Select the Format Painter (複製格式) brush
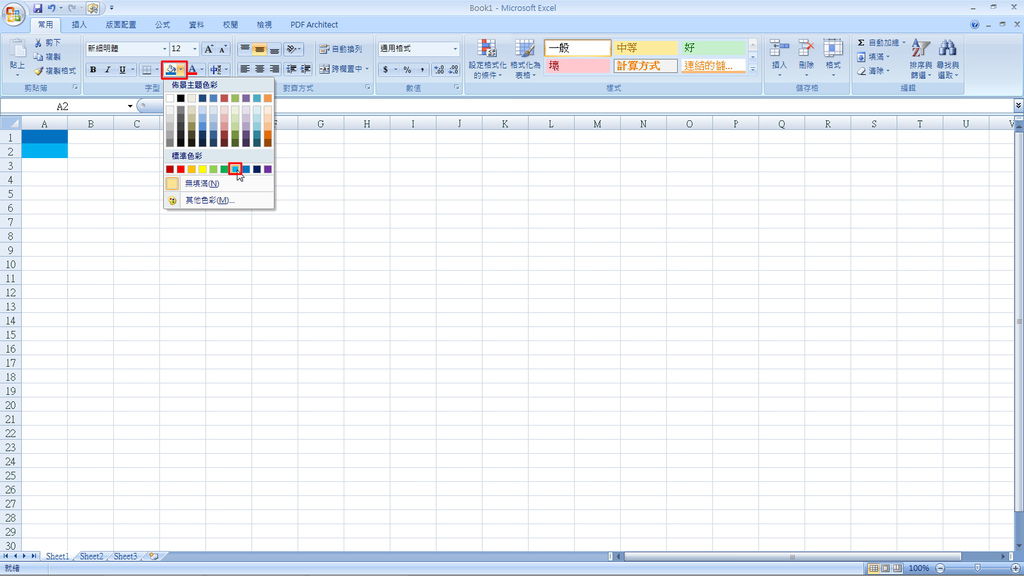 pos(39,71)
